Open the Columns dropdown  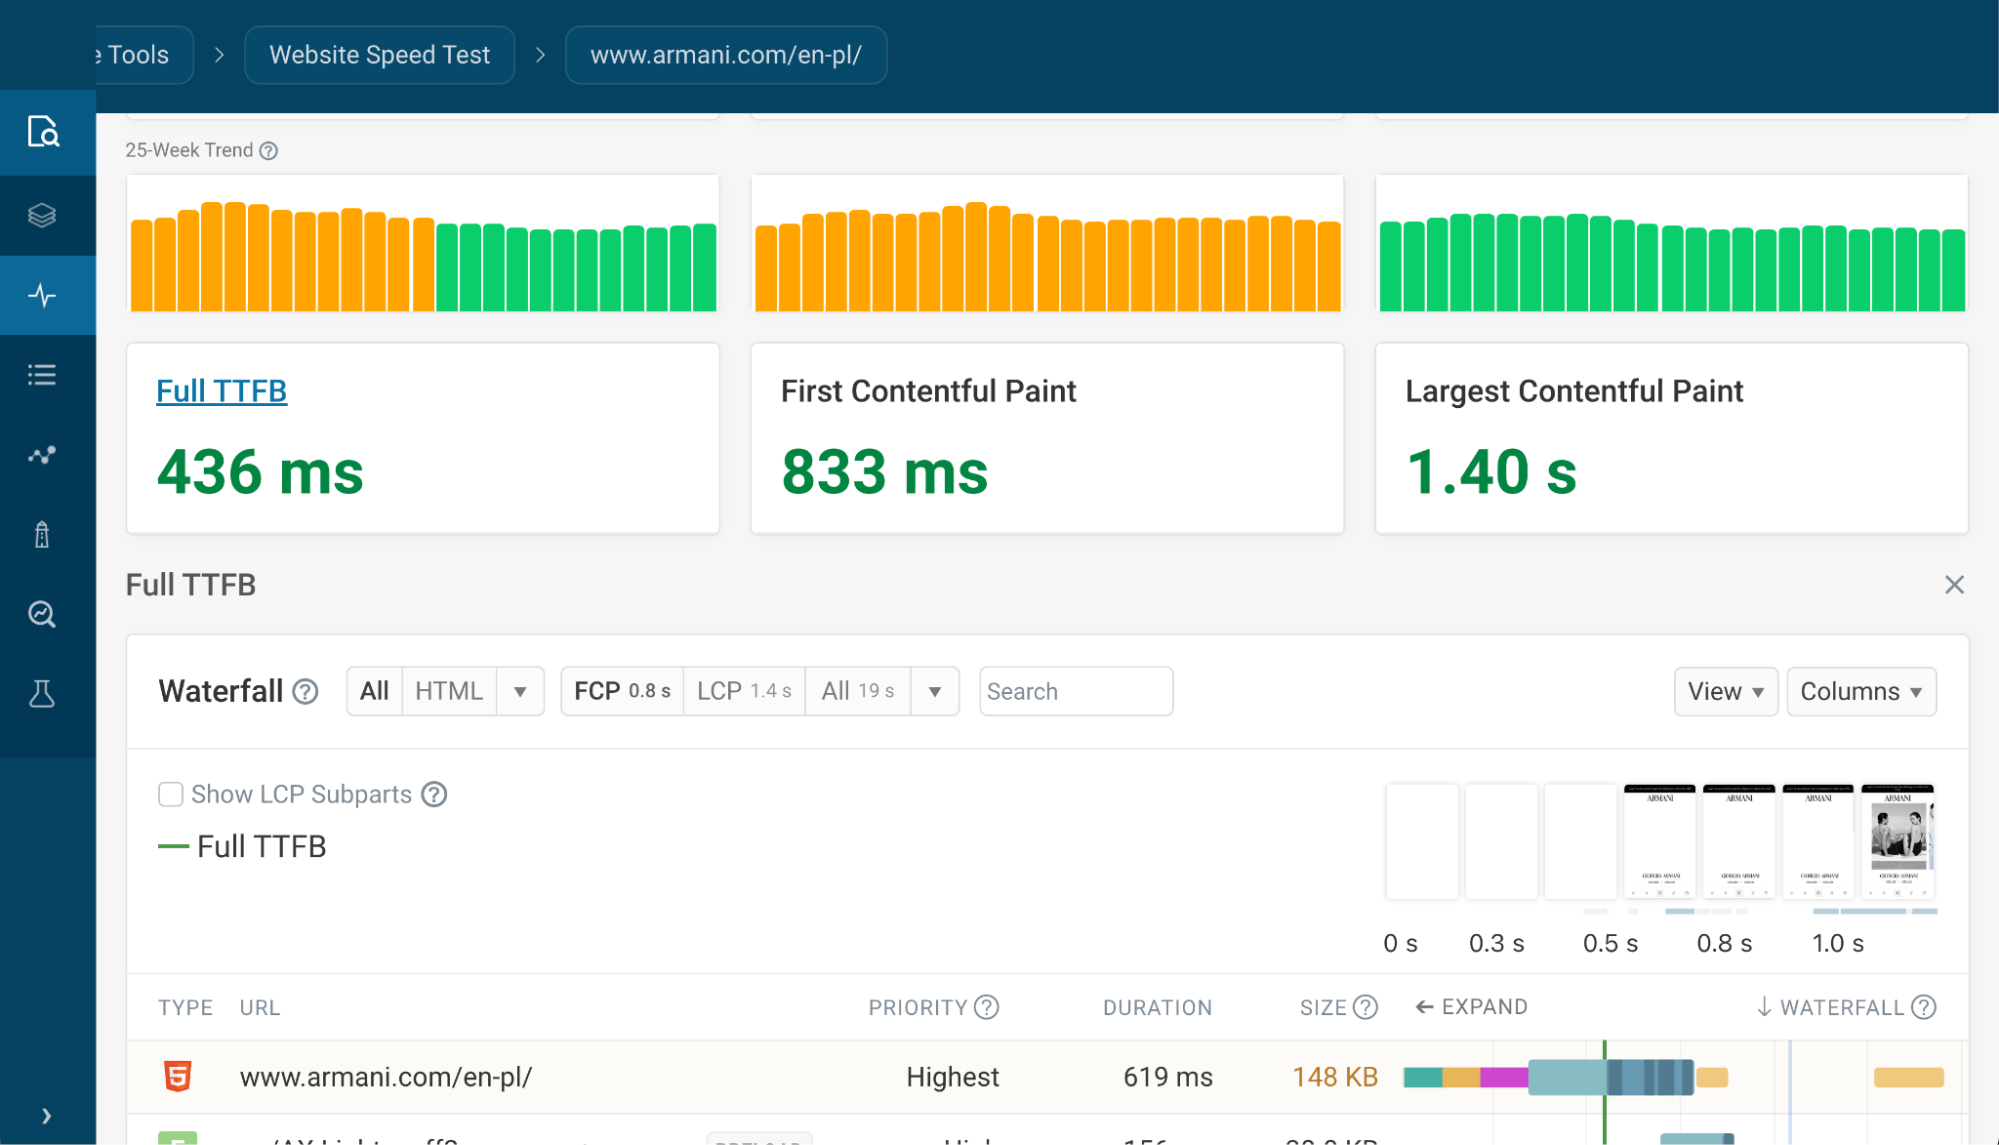(x=1861, y=691)
